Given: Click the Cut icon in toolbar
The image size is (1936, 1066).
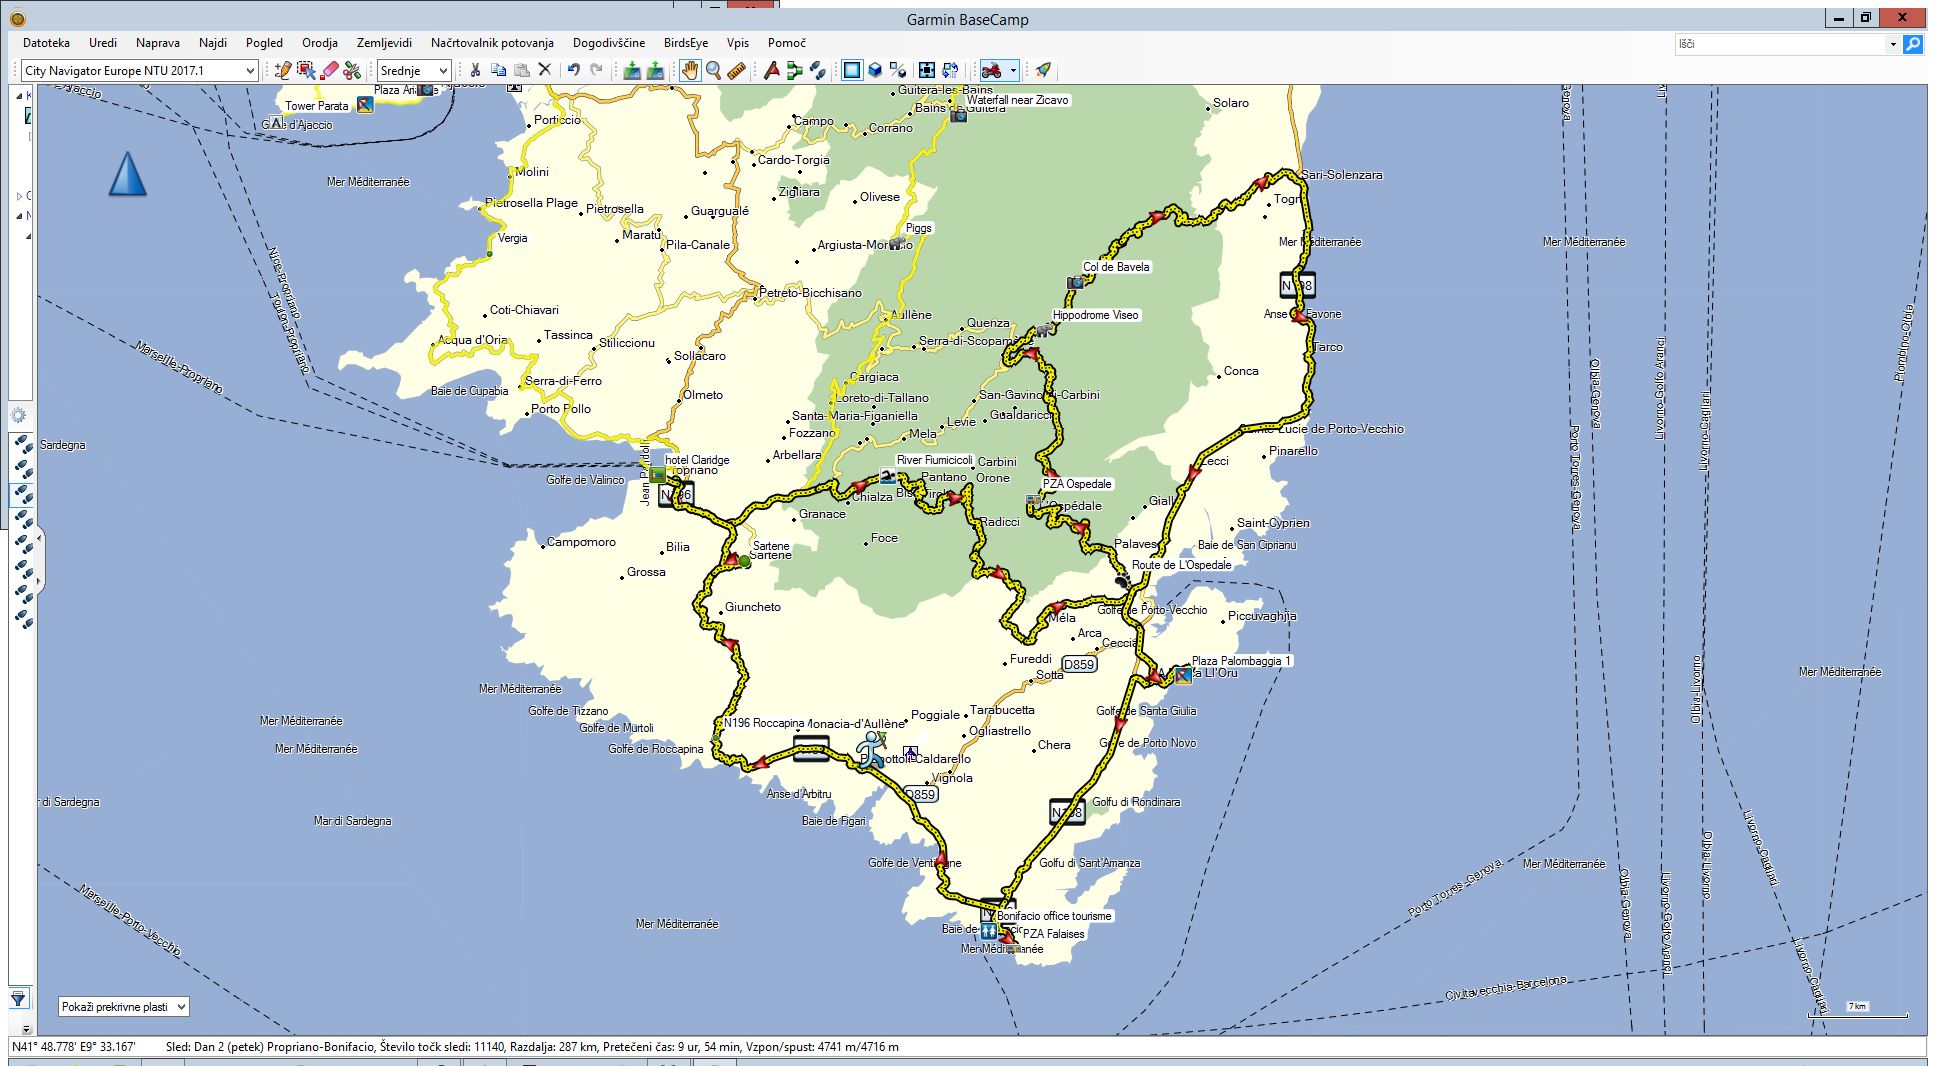Looking at the screenshot, I should (x=476, y=70).
